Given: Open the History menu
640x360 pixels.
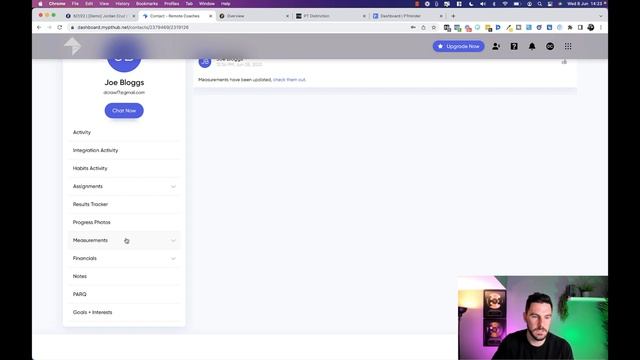Looking at the screenshot, I should coord(122,4).
